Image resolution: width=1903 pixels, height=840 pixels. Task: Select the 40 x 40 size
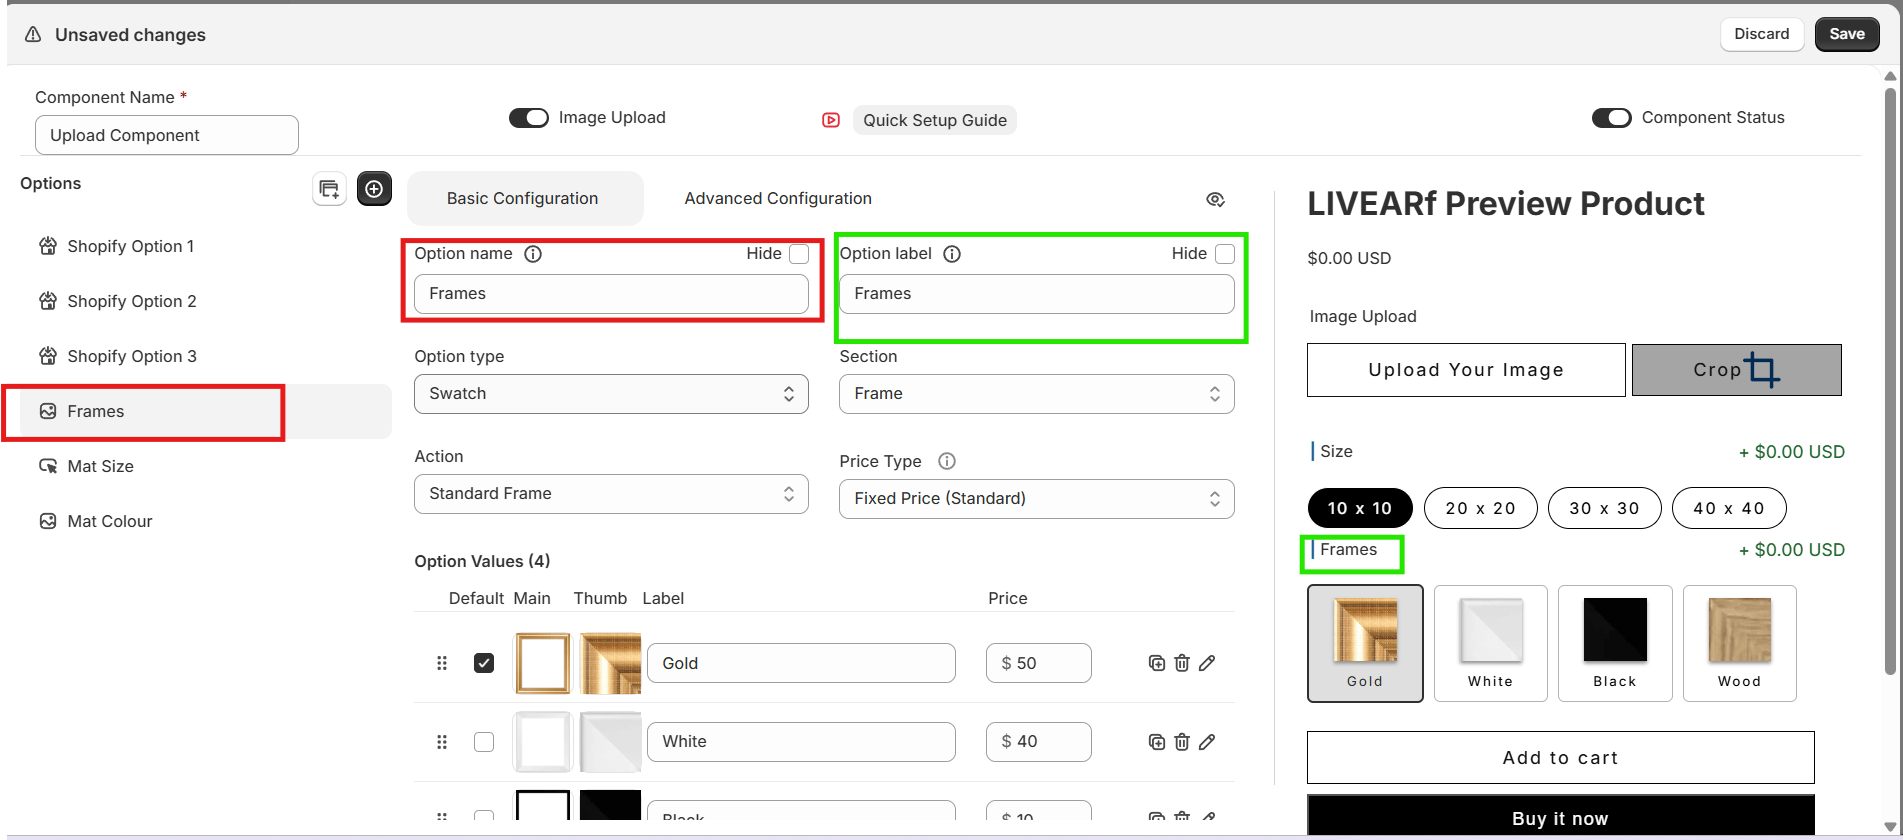pyautogui.click(x=1729, y=508)
